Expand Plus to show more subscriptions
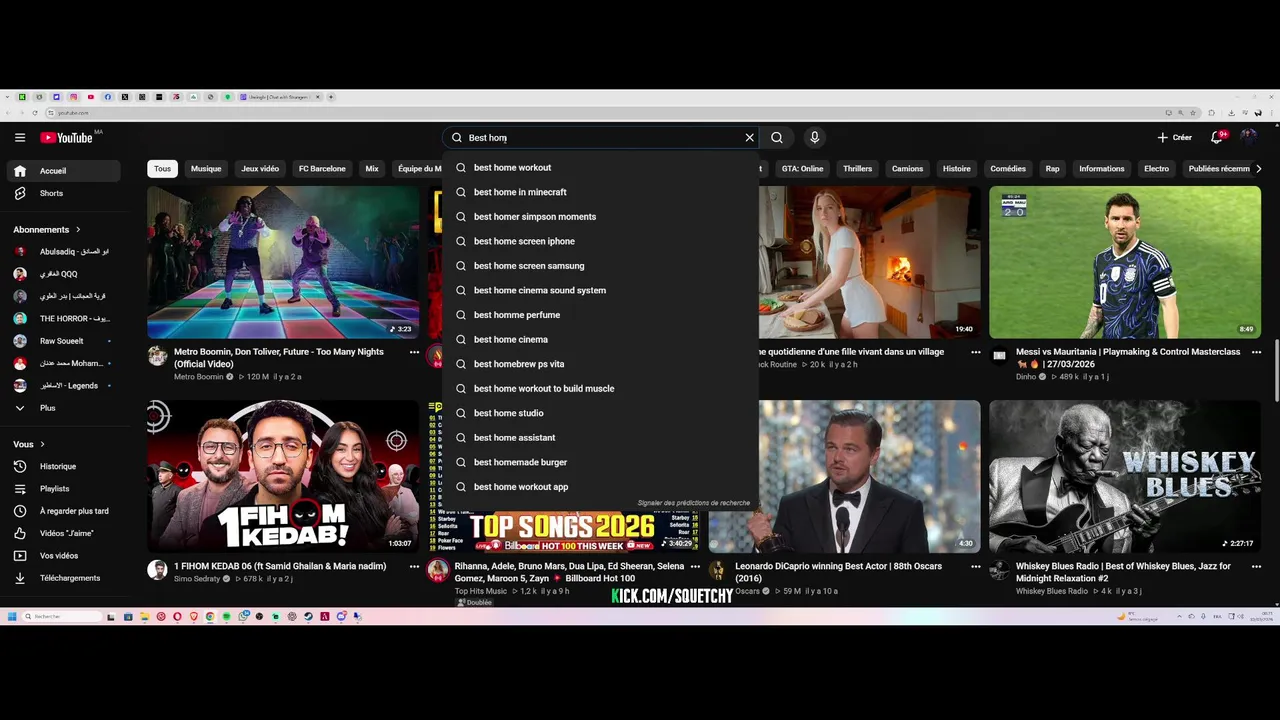 pos(64,408)
